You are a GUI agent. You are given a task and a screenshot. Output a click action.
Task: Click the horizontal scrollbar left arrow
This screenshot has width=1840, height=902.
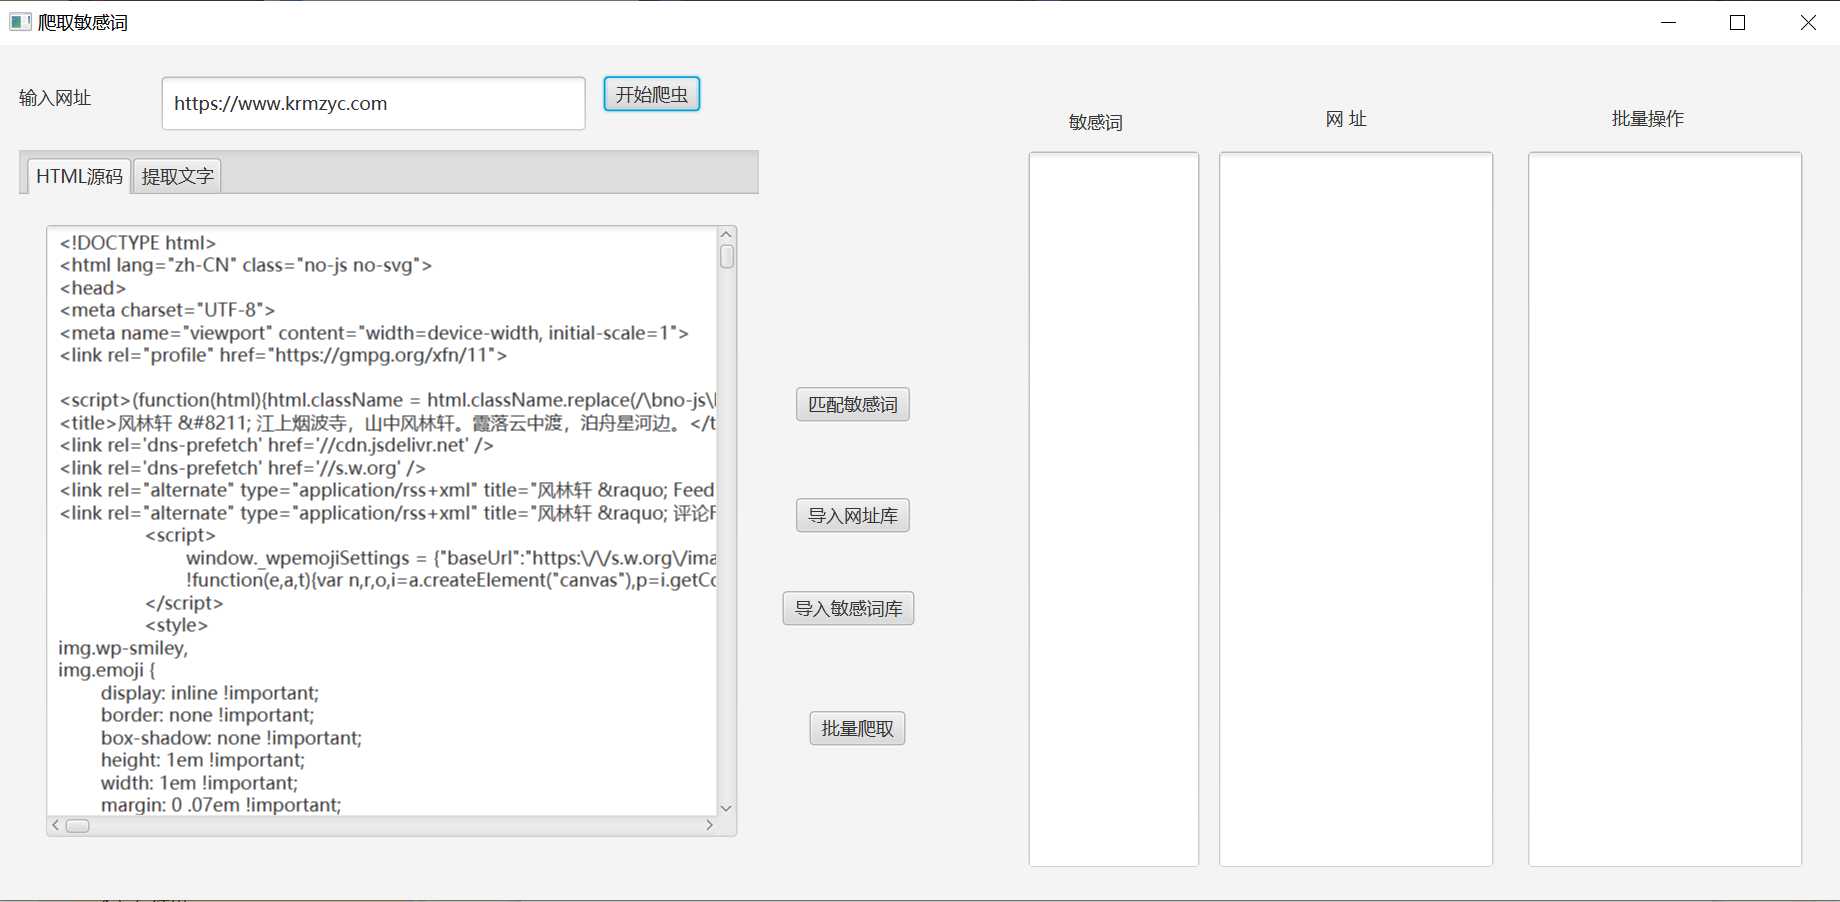tap(56, 825)
